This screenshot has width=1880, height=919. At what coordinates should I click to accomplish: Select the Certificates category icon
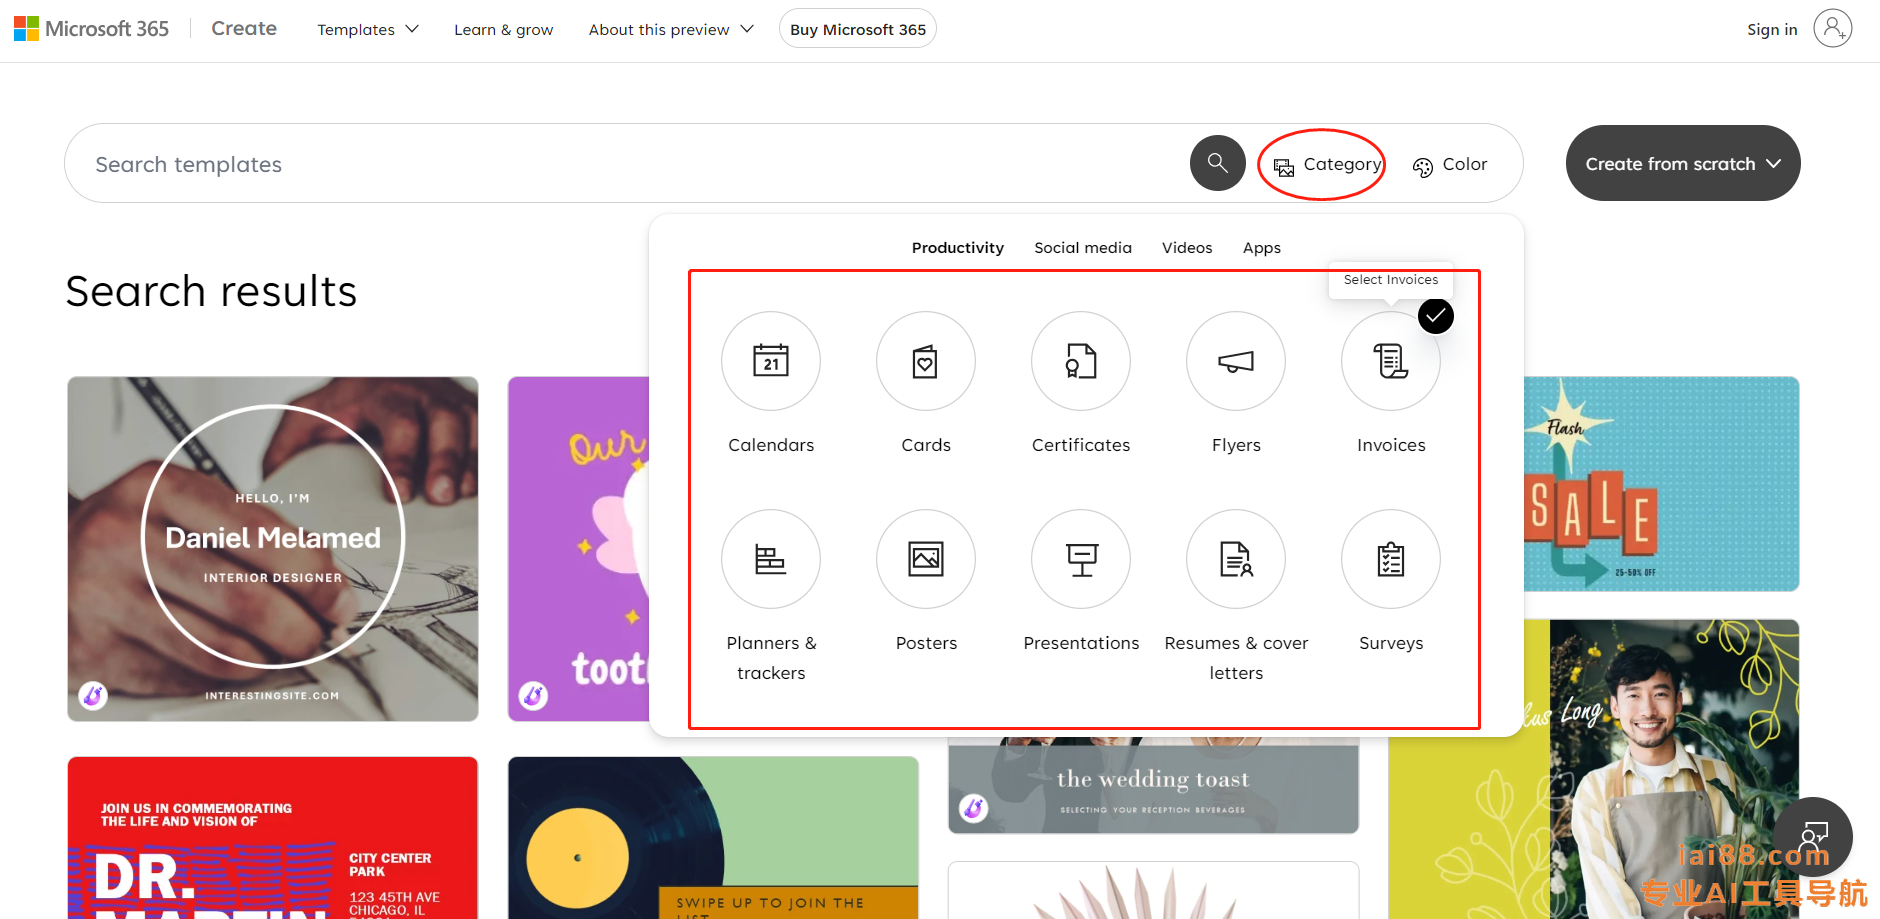[1081, 361]
